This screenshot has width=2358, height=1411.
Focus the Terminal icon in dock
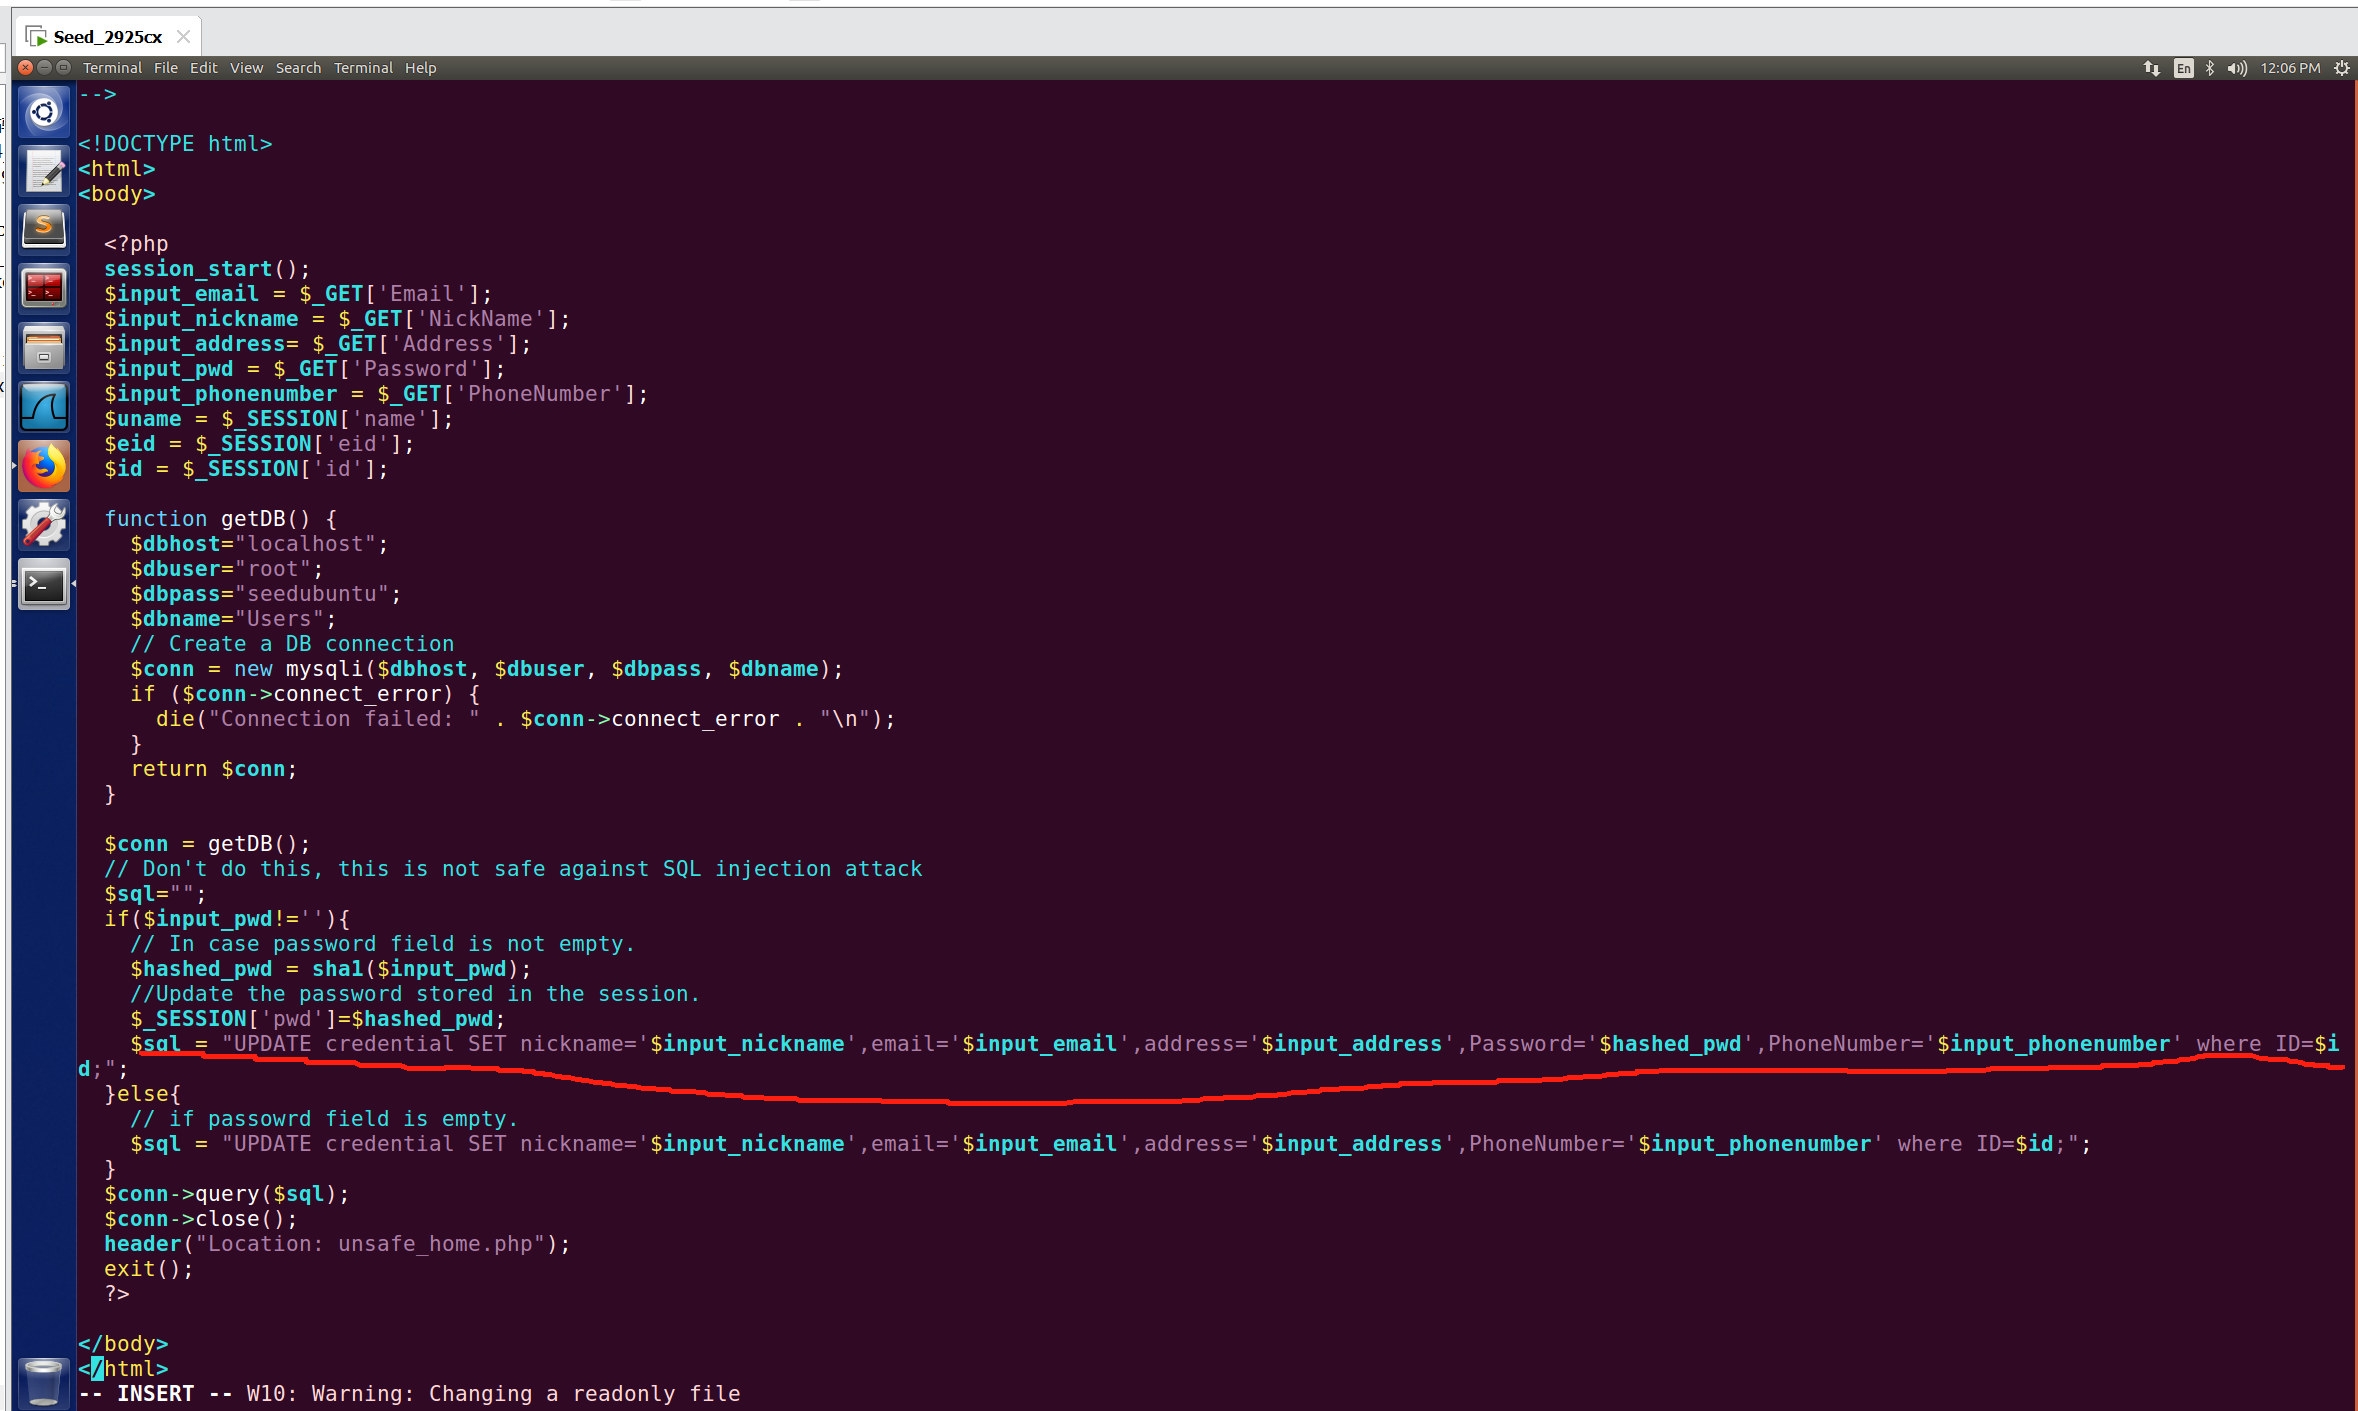pyautogui.click(x=44, y=584)
